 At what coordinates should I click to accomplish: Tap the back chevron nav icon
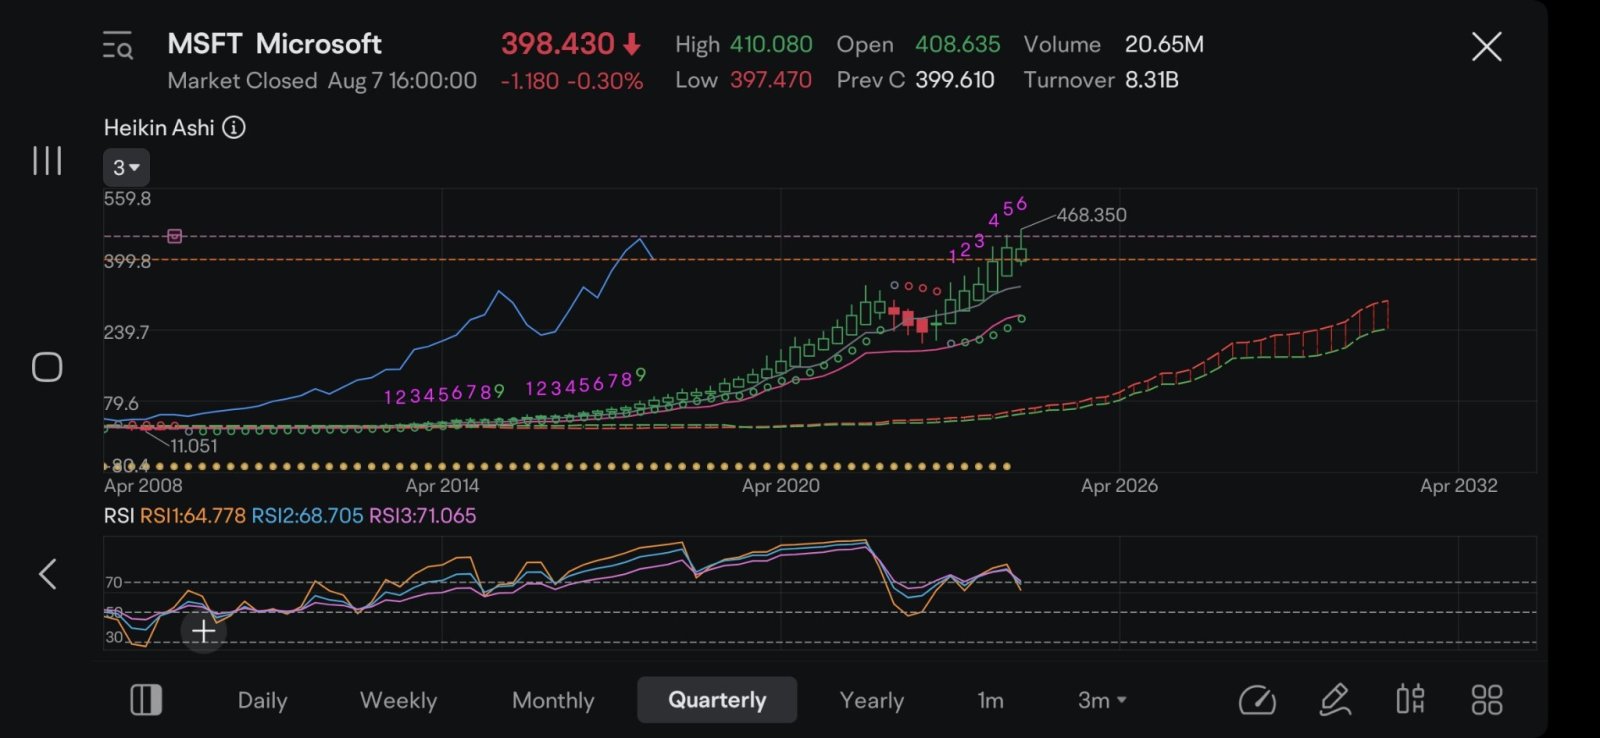coord(47,574)
